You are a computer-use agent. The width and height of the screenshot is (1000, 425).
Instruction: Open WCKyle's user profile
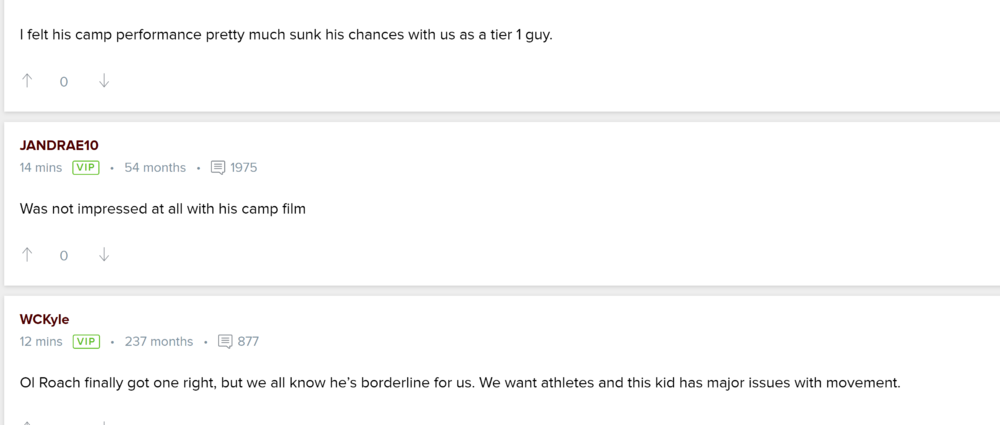44,319
